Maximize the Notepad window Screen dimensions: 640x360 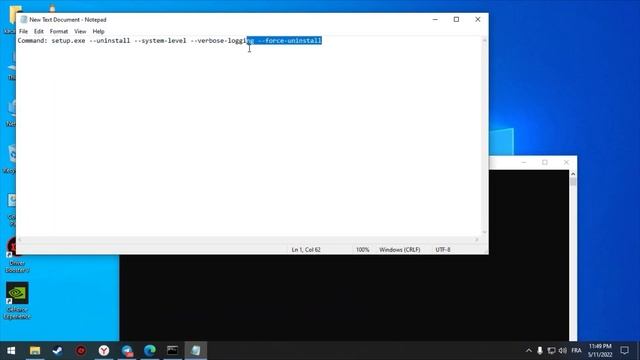(456, 19)
